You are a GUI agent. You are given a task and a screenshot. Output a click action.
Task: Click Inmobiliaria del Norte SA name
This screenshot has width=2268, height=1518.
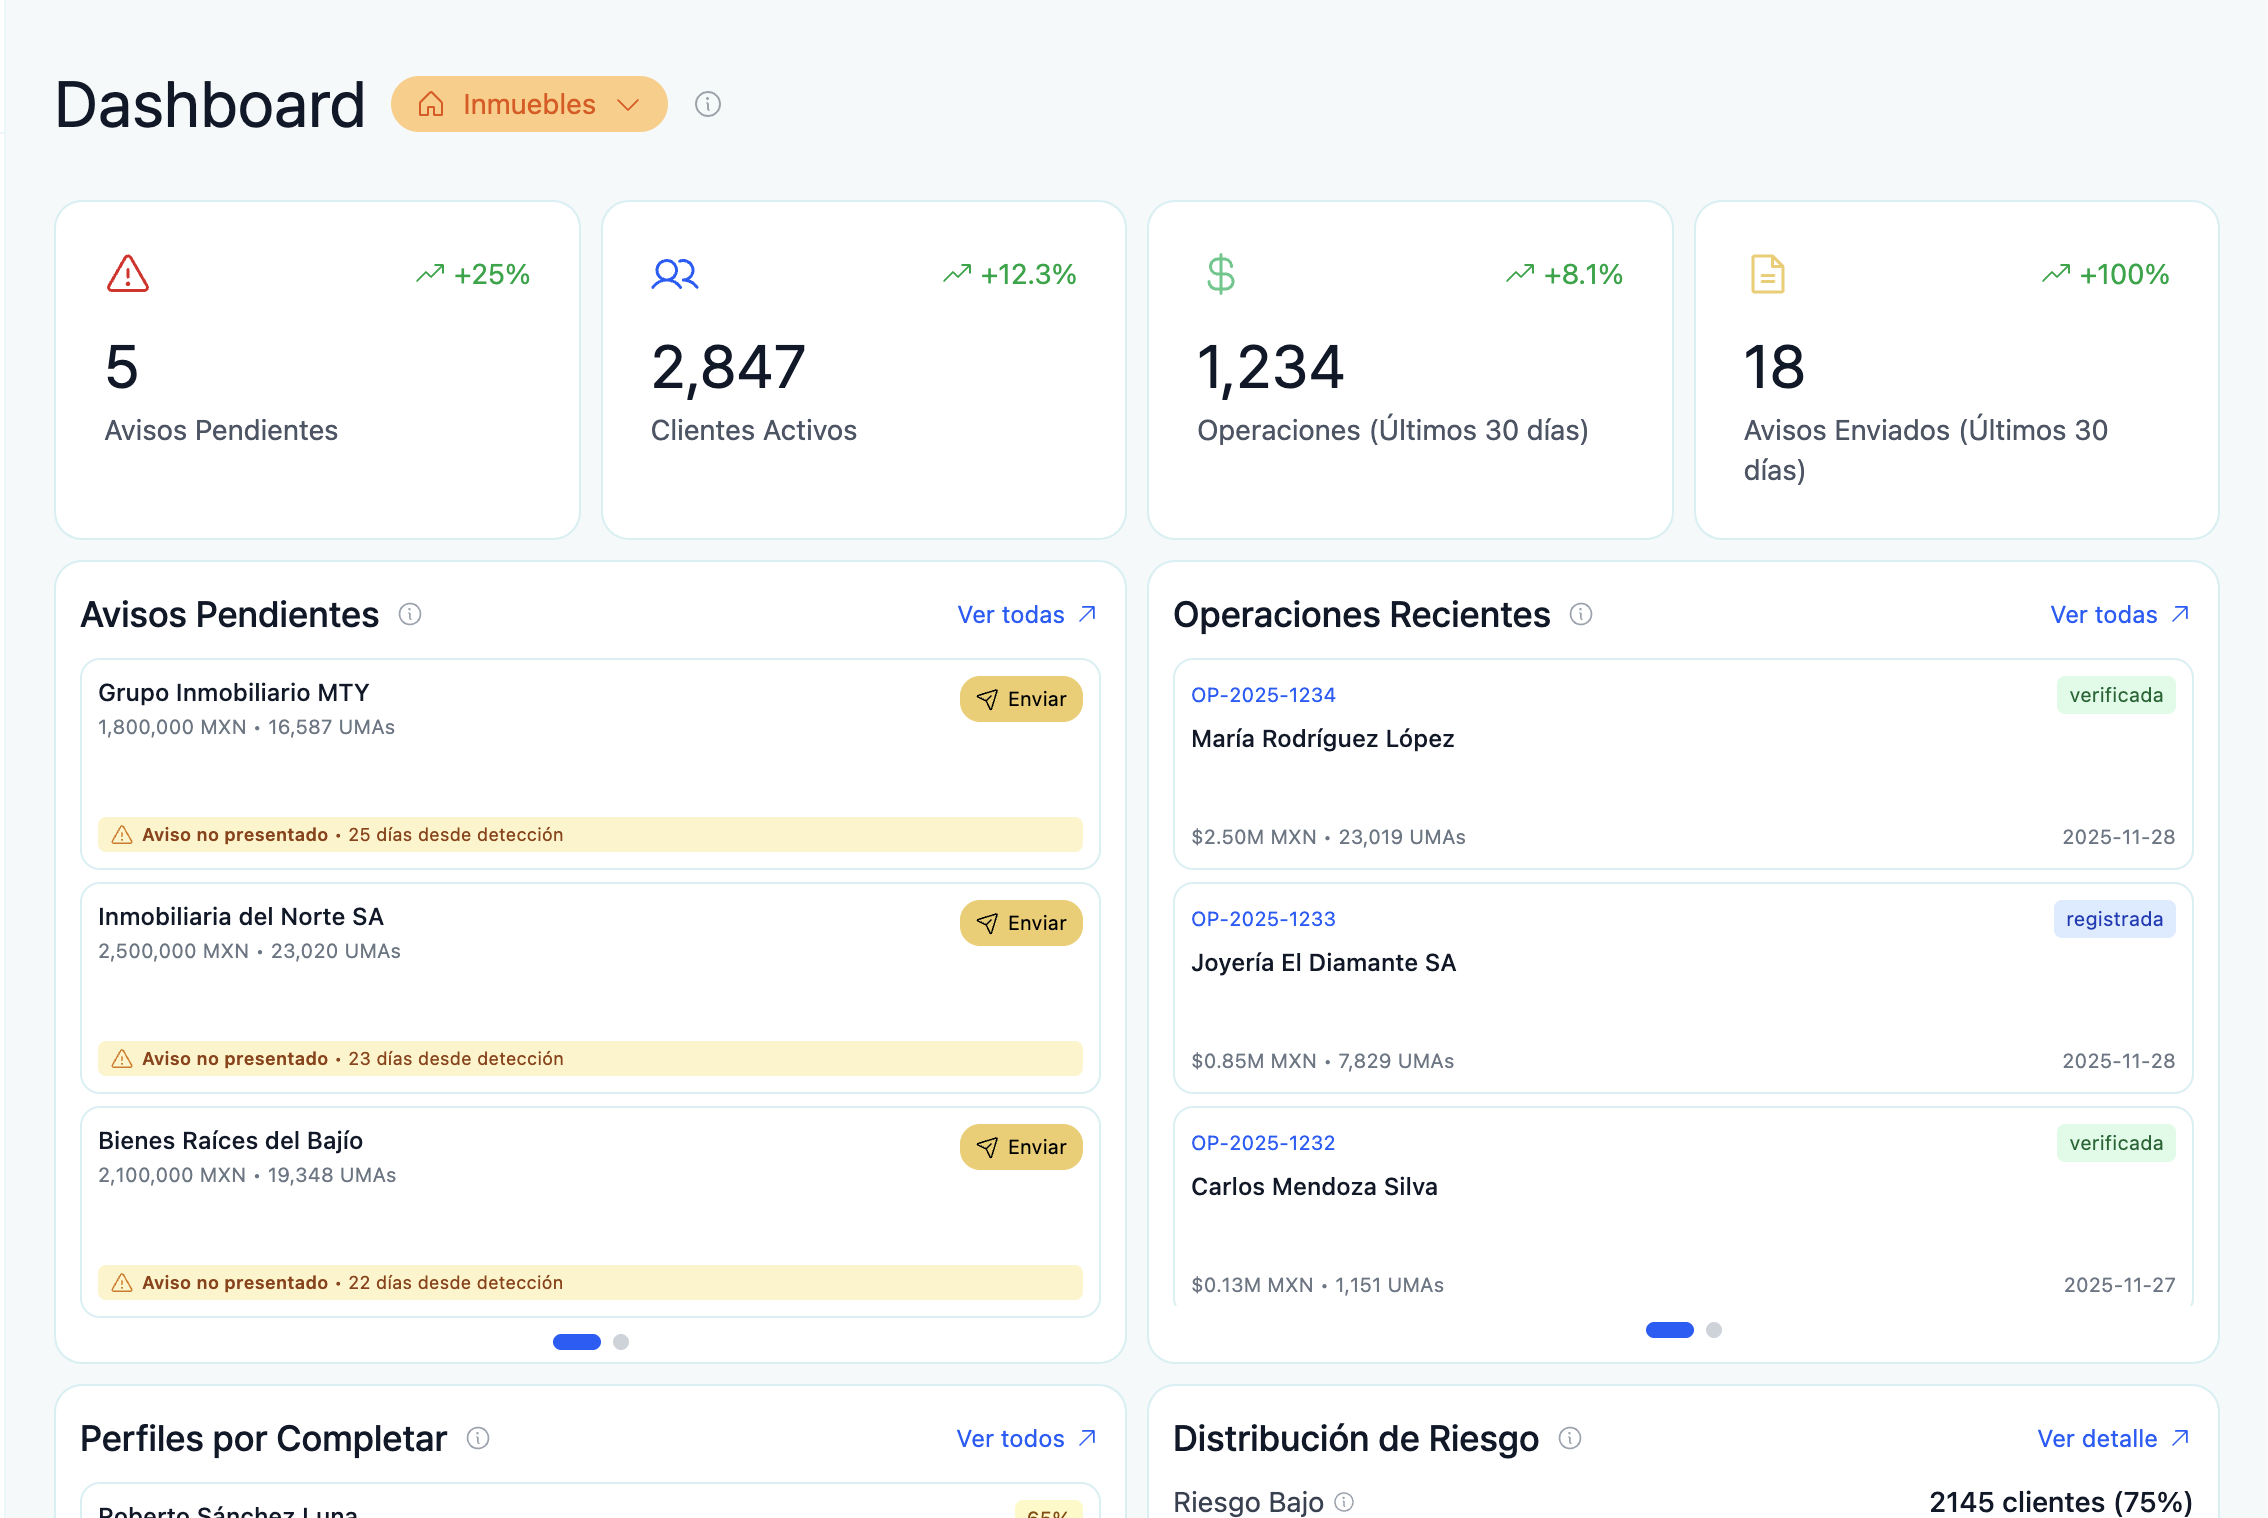coord(241,917)
